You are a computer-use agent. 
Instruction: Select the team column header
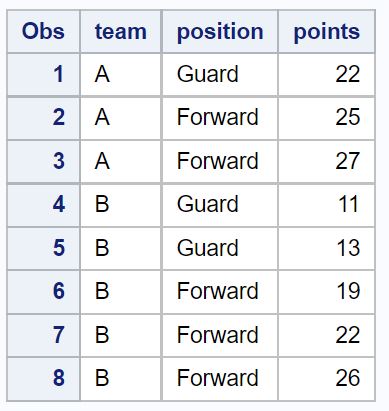click(x=121, y=31)
